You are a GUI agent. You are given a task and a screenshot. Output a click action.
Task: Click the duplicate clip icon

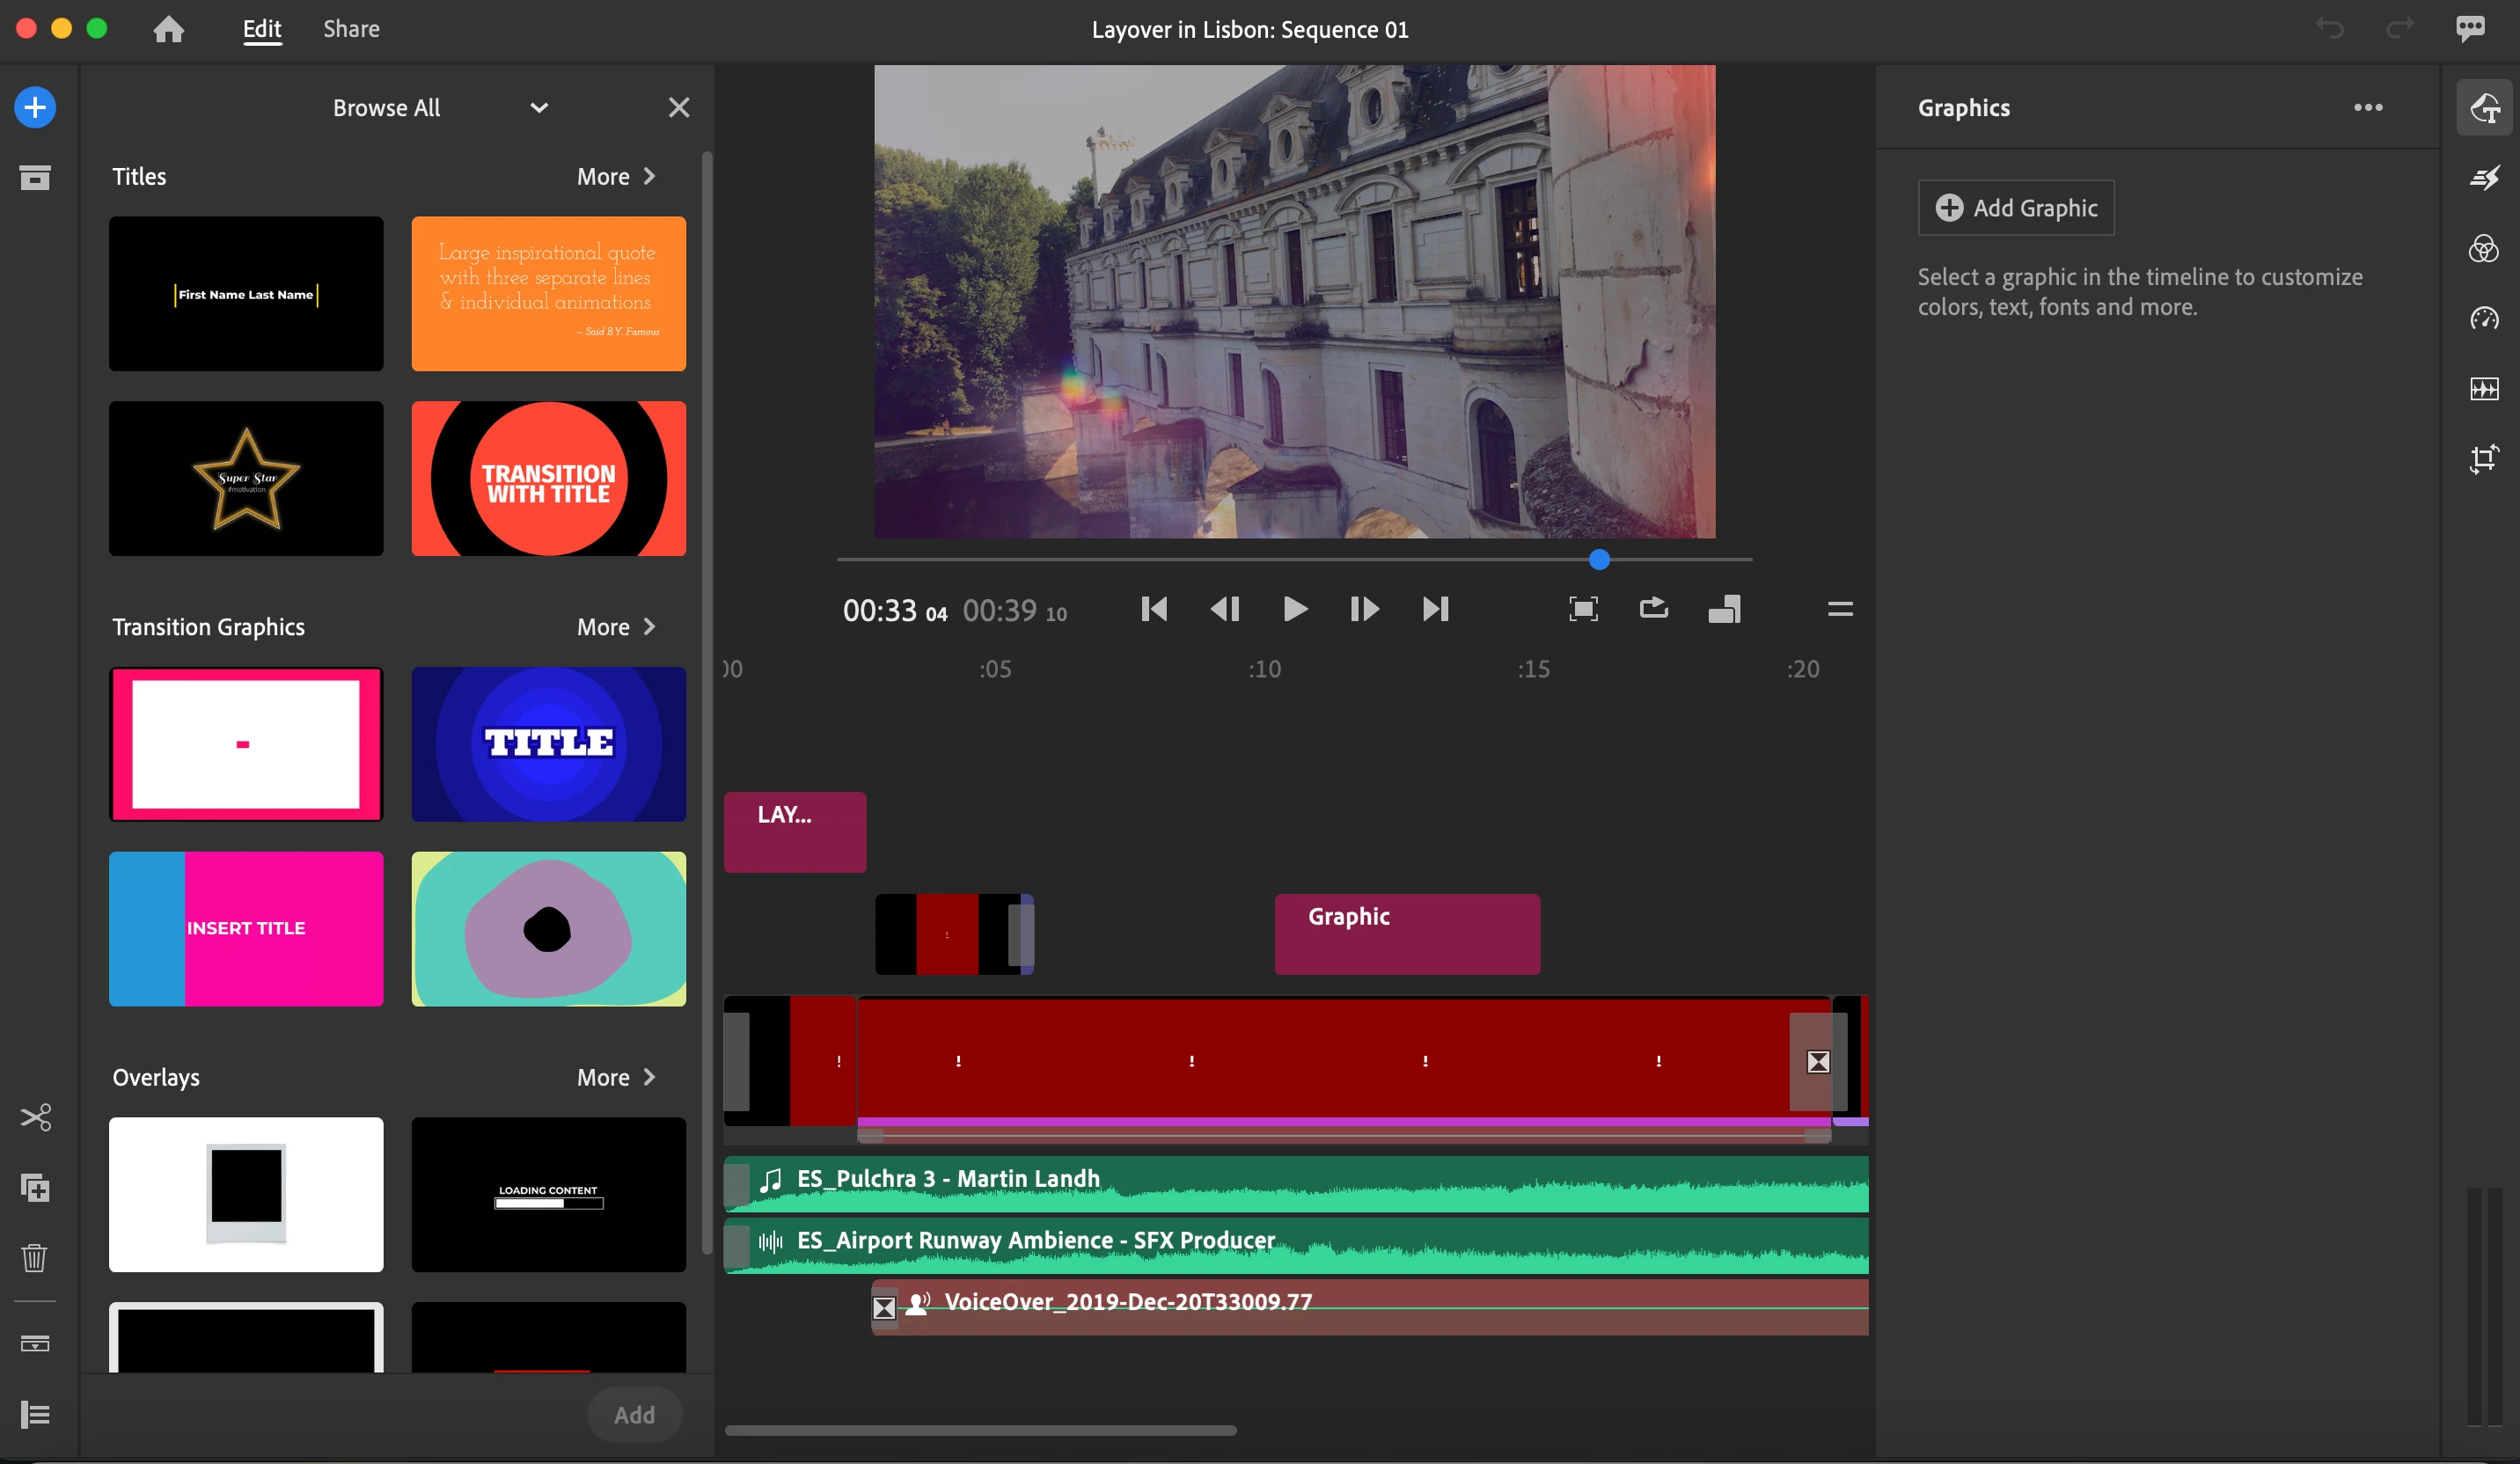click(x=35, y=1187)
